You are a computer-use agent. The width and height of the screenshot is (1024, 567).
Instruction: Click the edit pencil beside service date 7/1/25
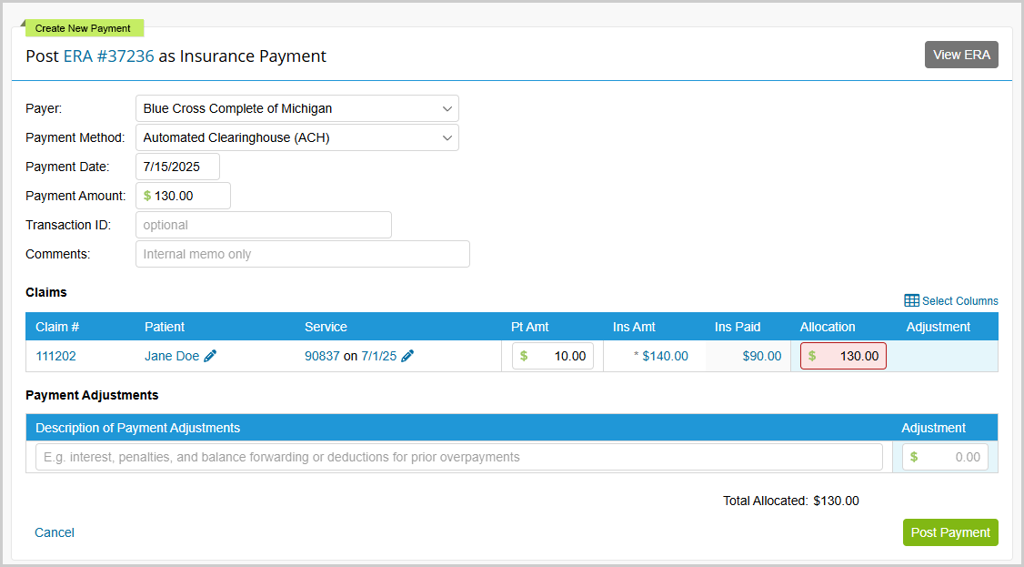tap(407, 356)
